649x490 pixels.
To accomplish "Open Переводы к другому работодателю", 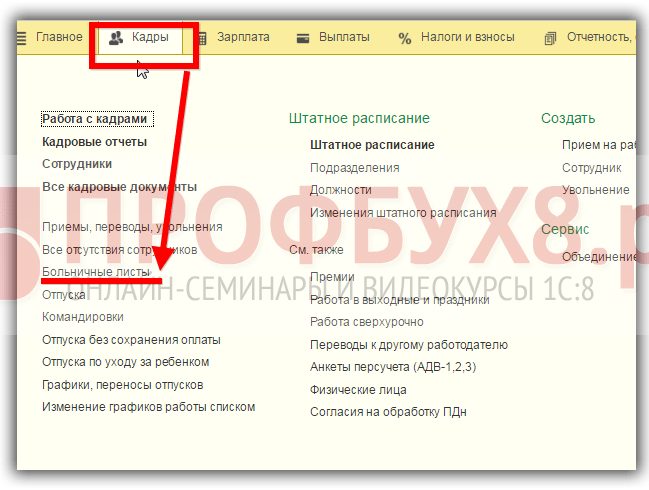I will coord(409,345).
